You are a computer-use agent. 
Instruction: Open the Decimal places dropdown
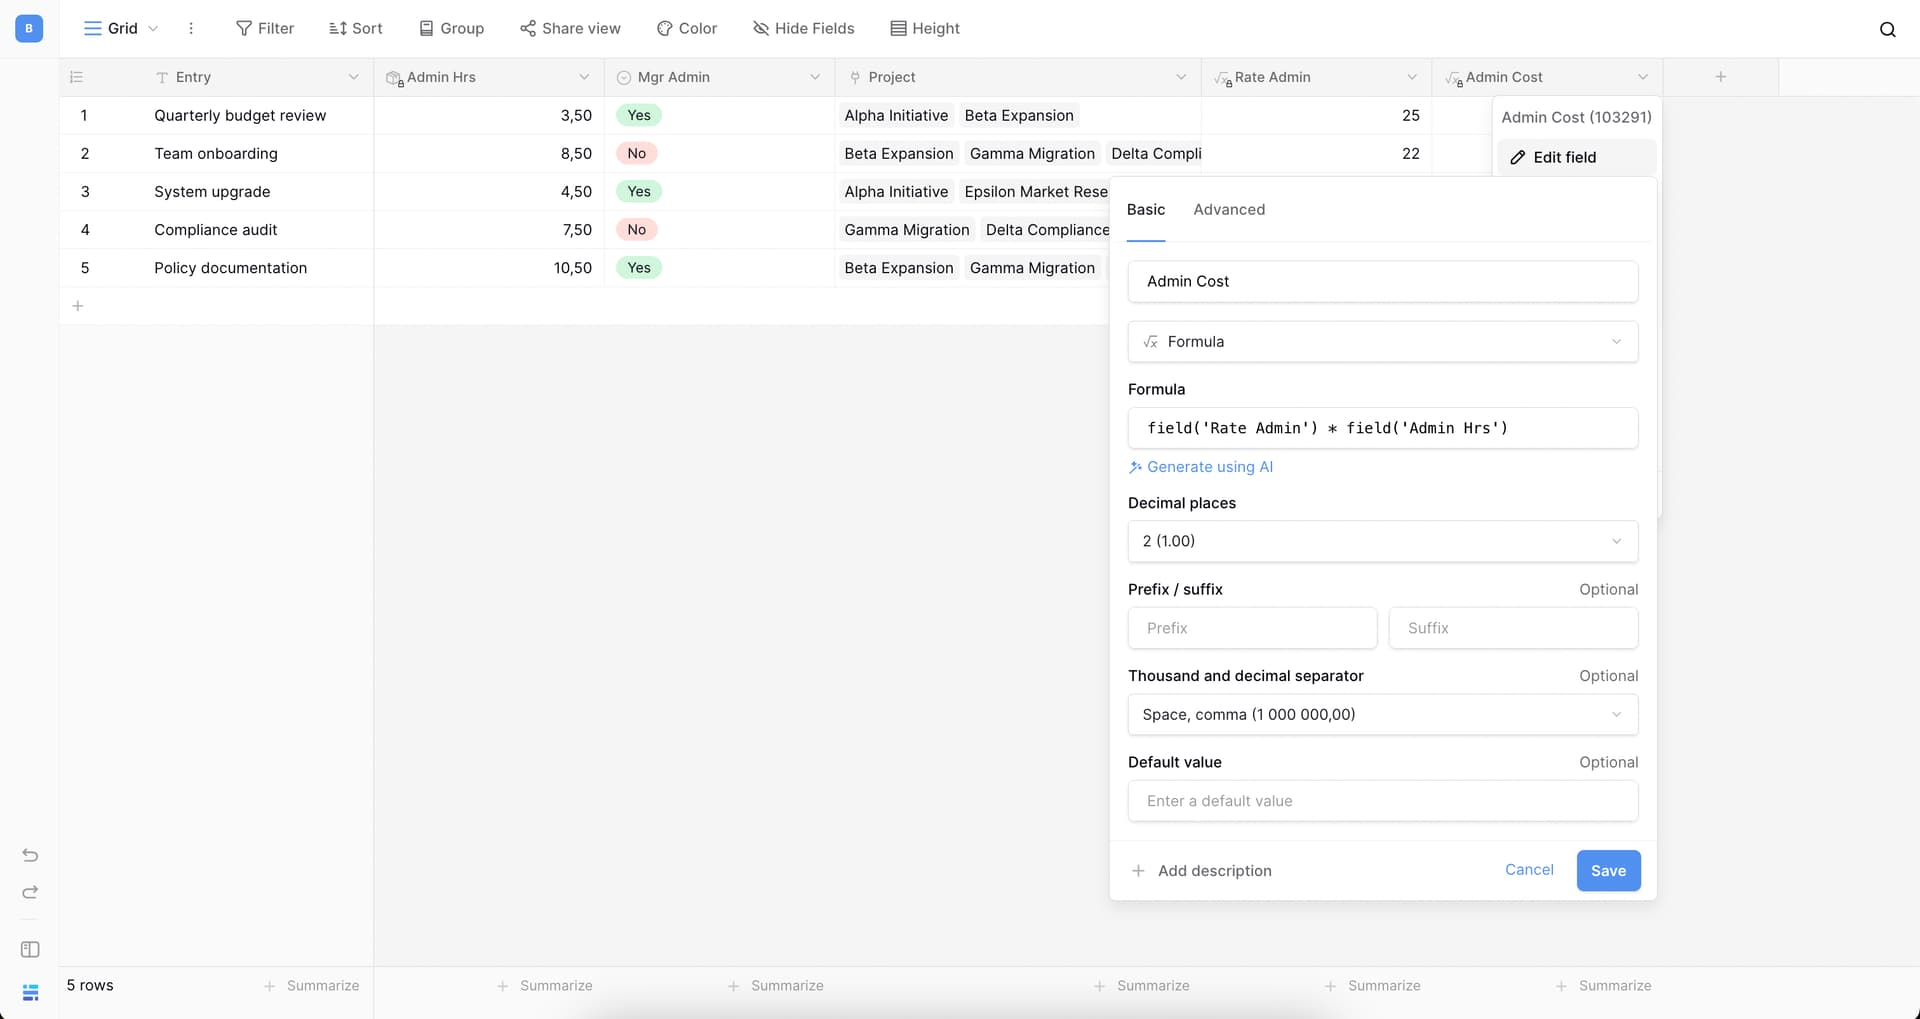pos(1382,541)
